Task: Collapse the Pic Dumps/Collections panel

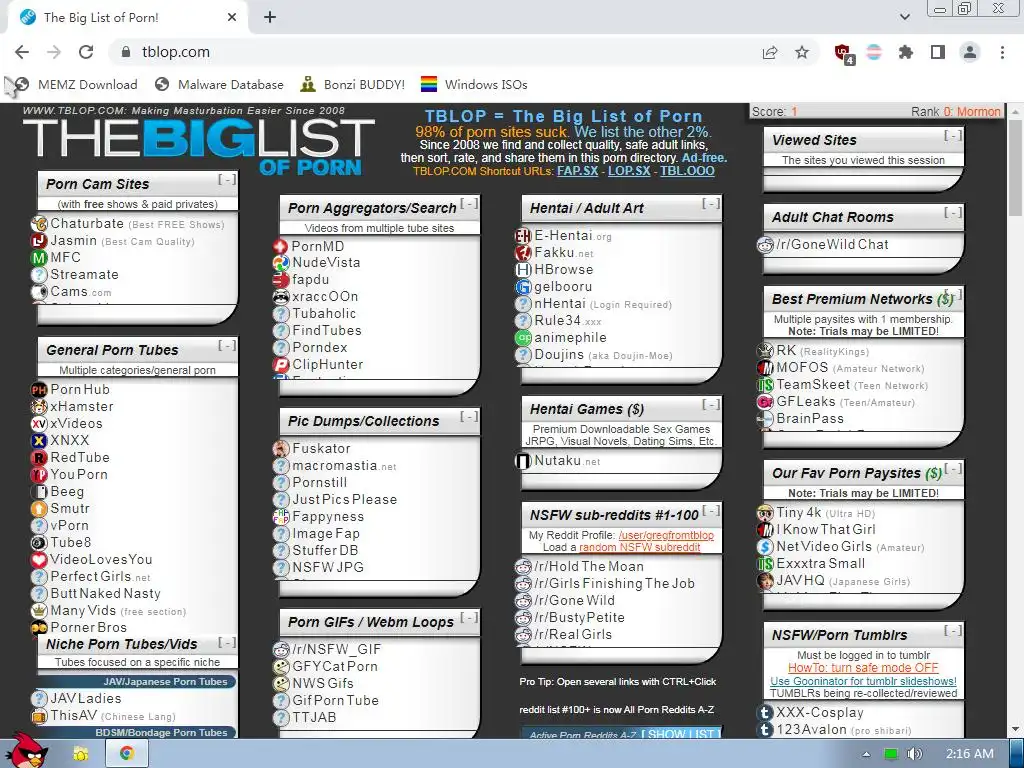Action: click(x=469, y=417)
